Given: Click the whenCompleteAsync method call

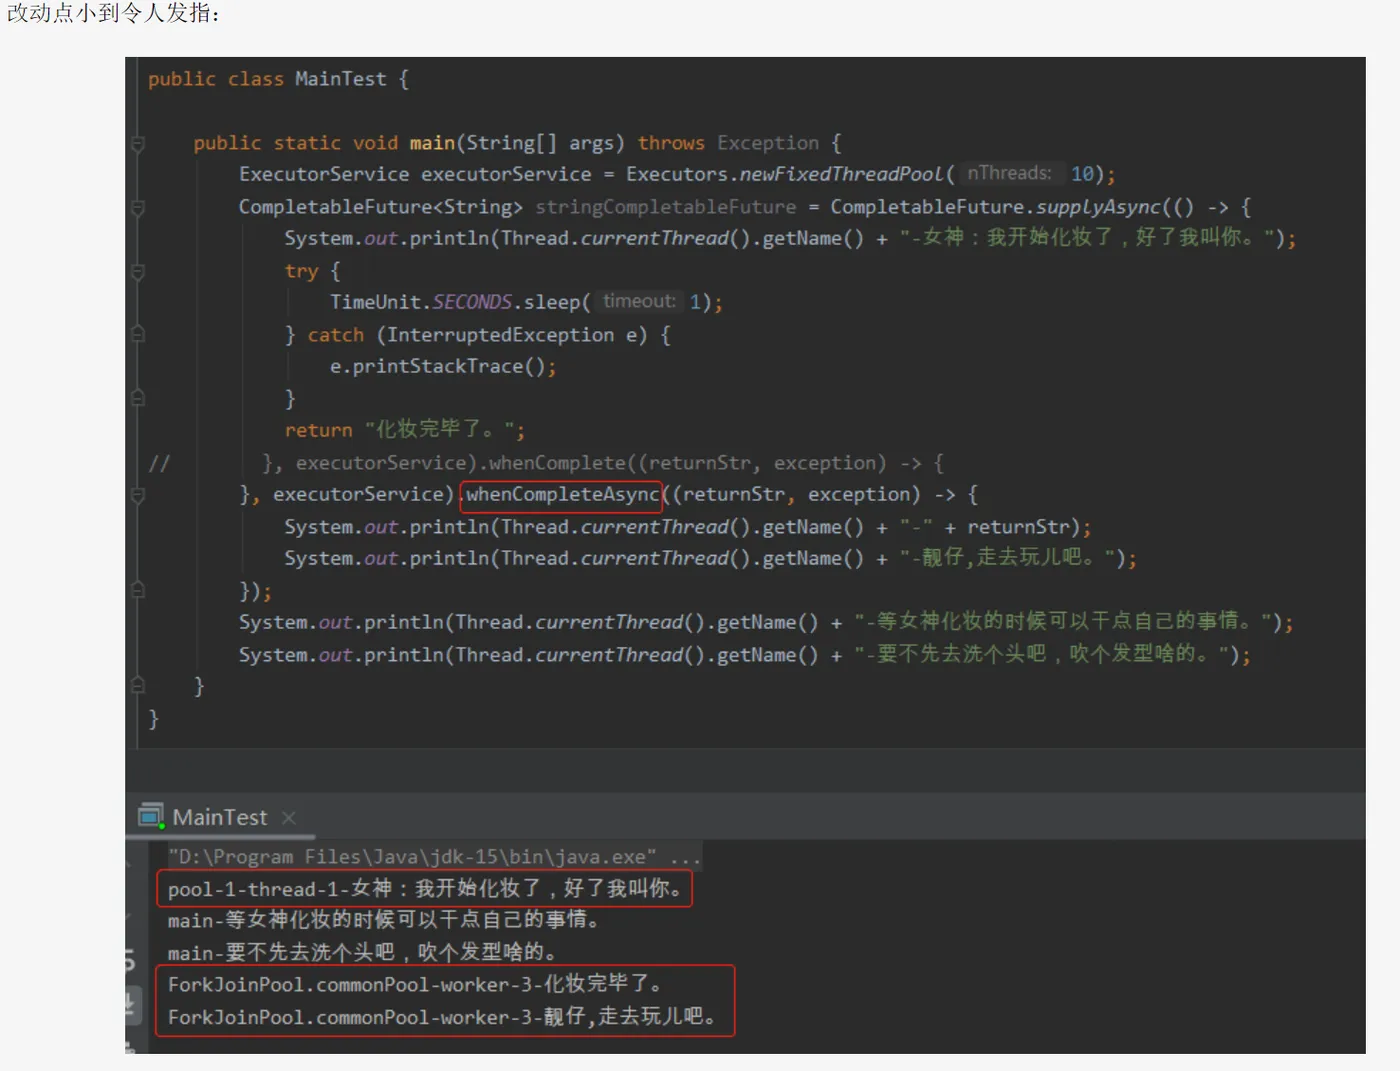Looking at the screenshot, I should coord(562,495).
